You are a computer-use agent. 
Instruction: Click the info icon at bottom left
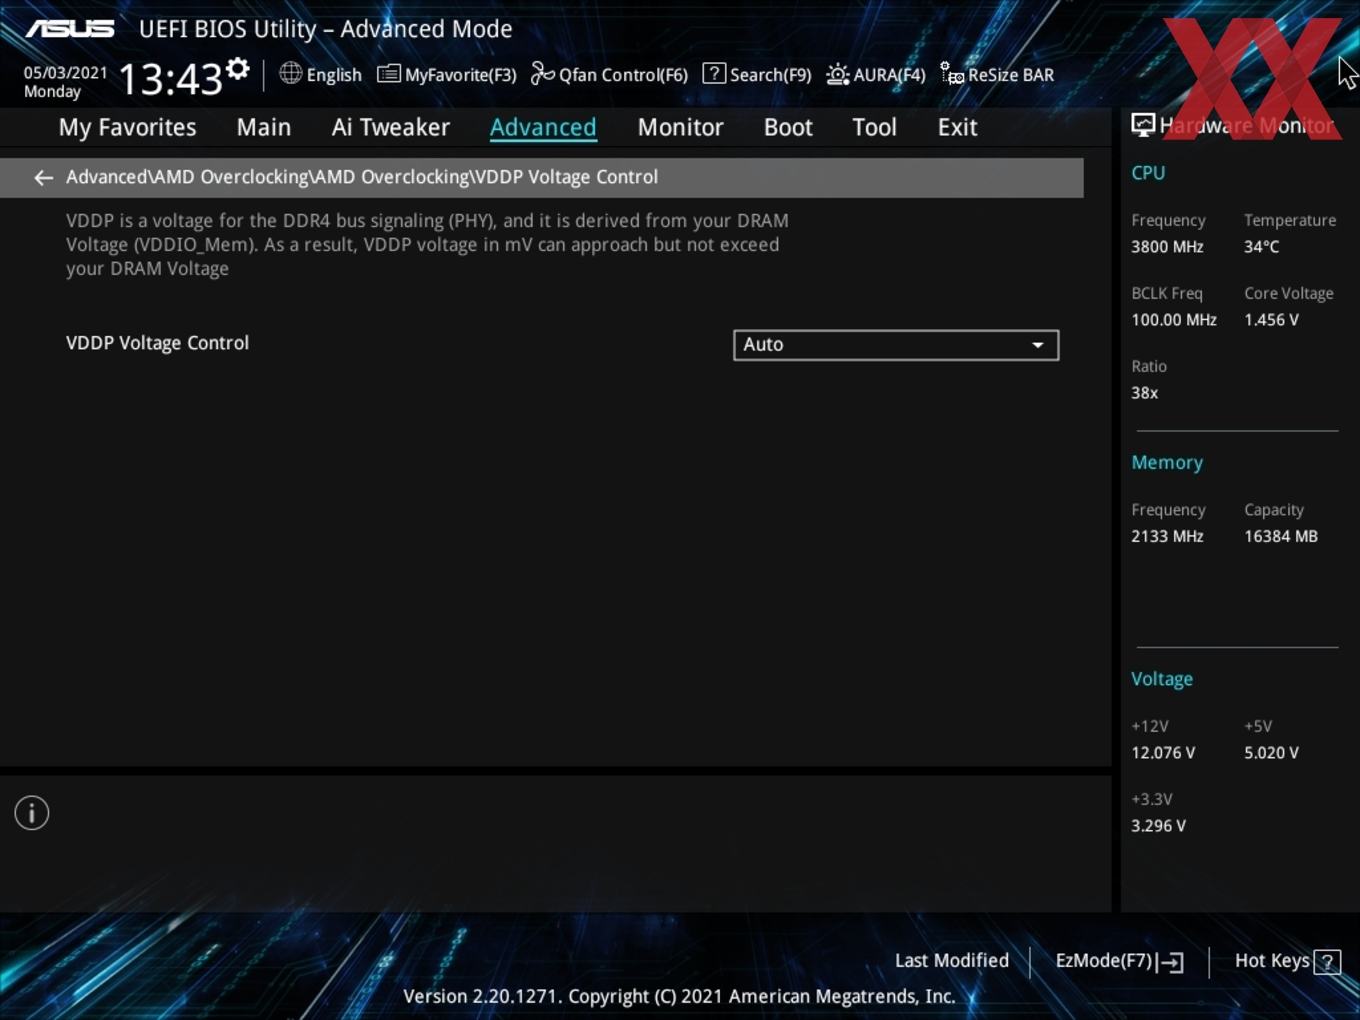32,813
